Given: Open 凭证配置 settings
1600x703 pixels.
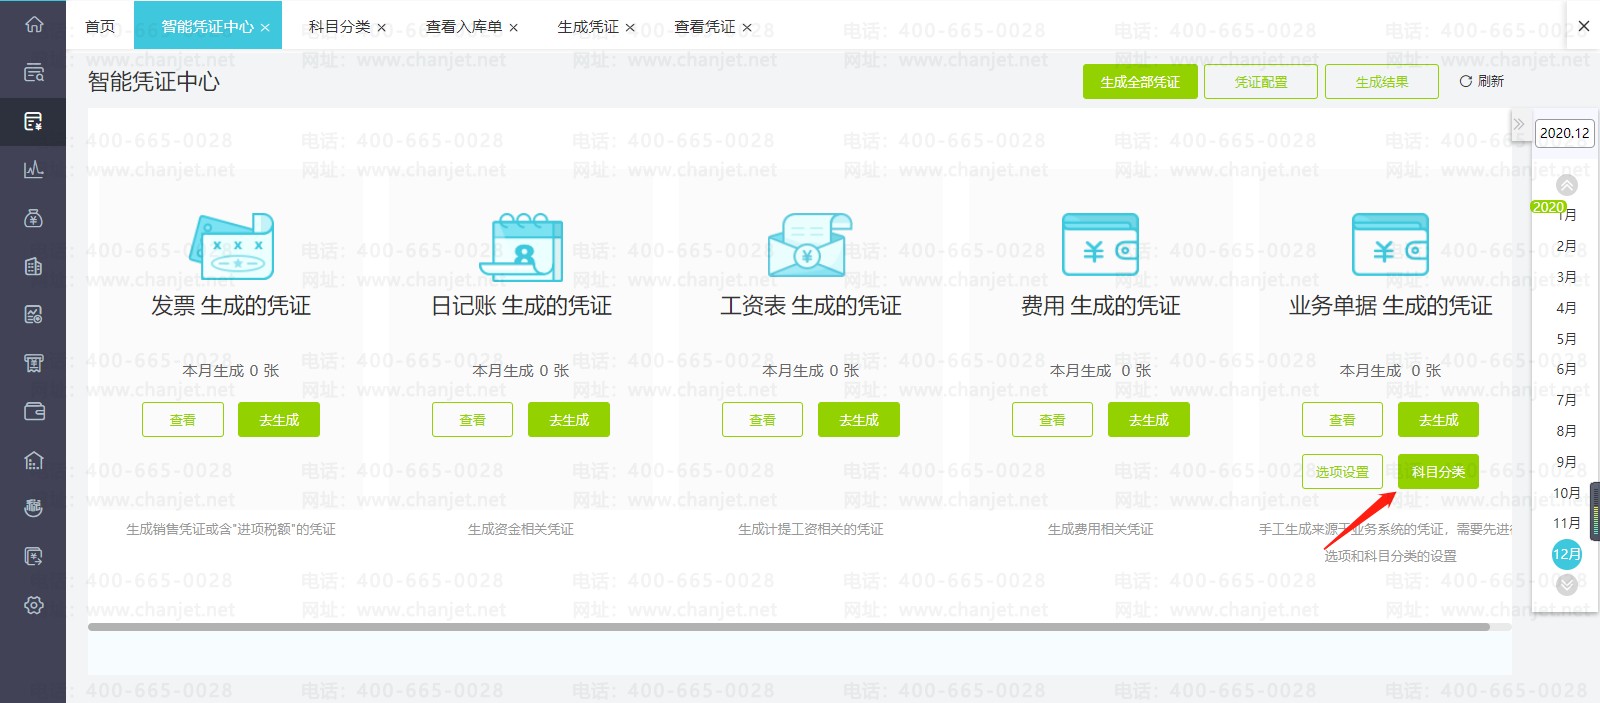Looking at the screenshot, I should [x=1261, y=82].
